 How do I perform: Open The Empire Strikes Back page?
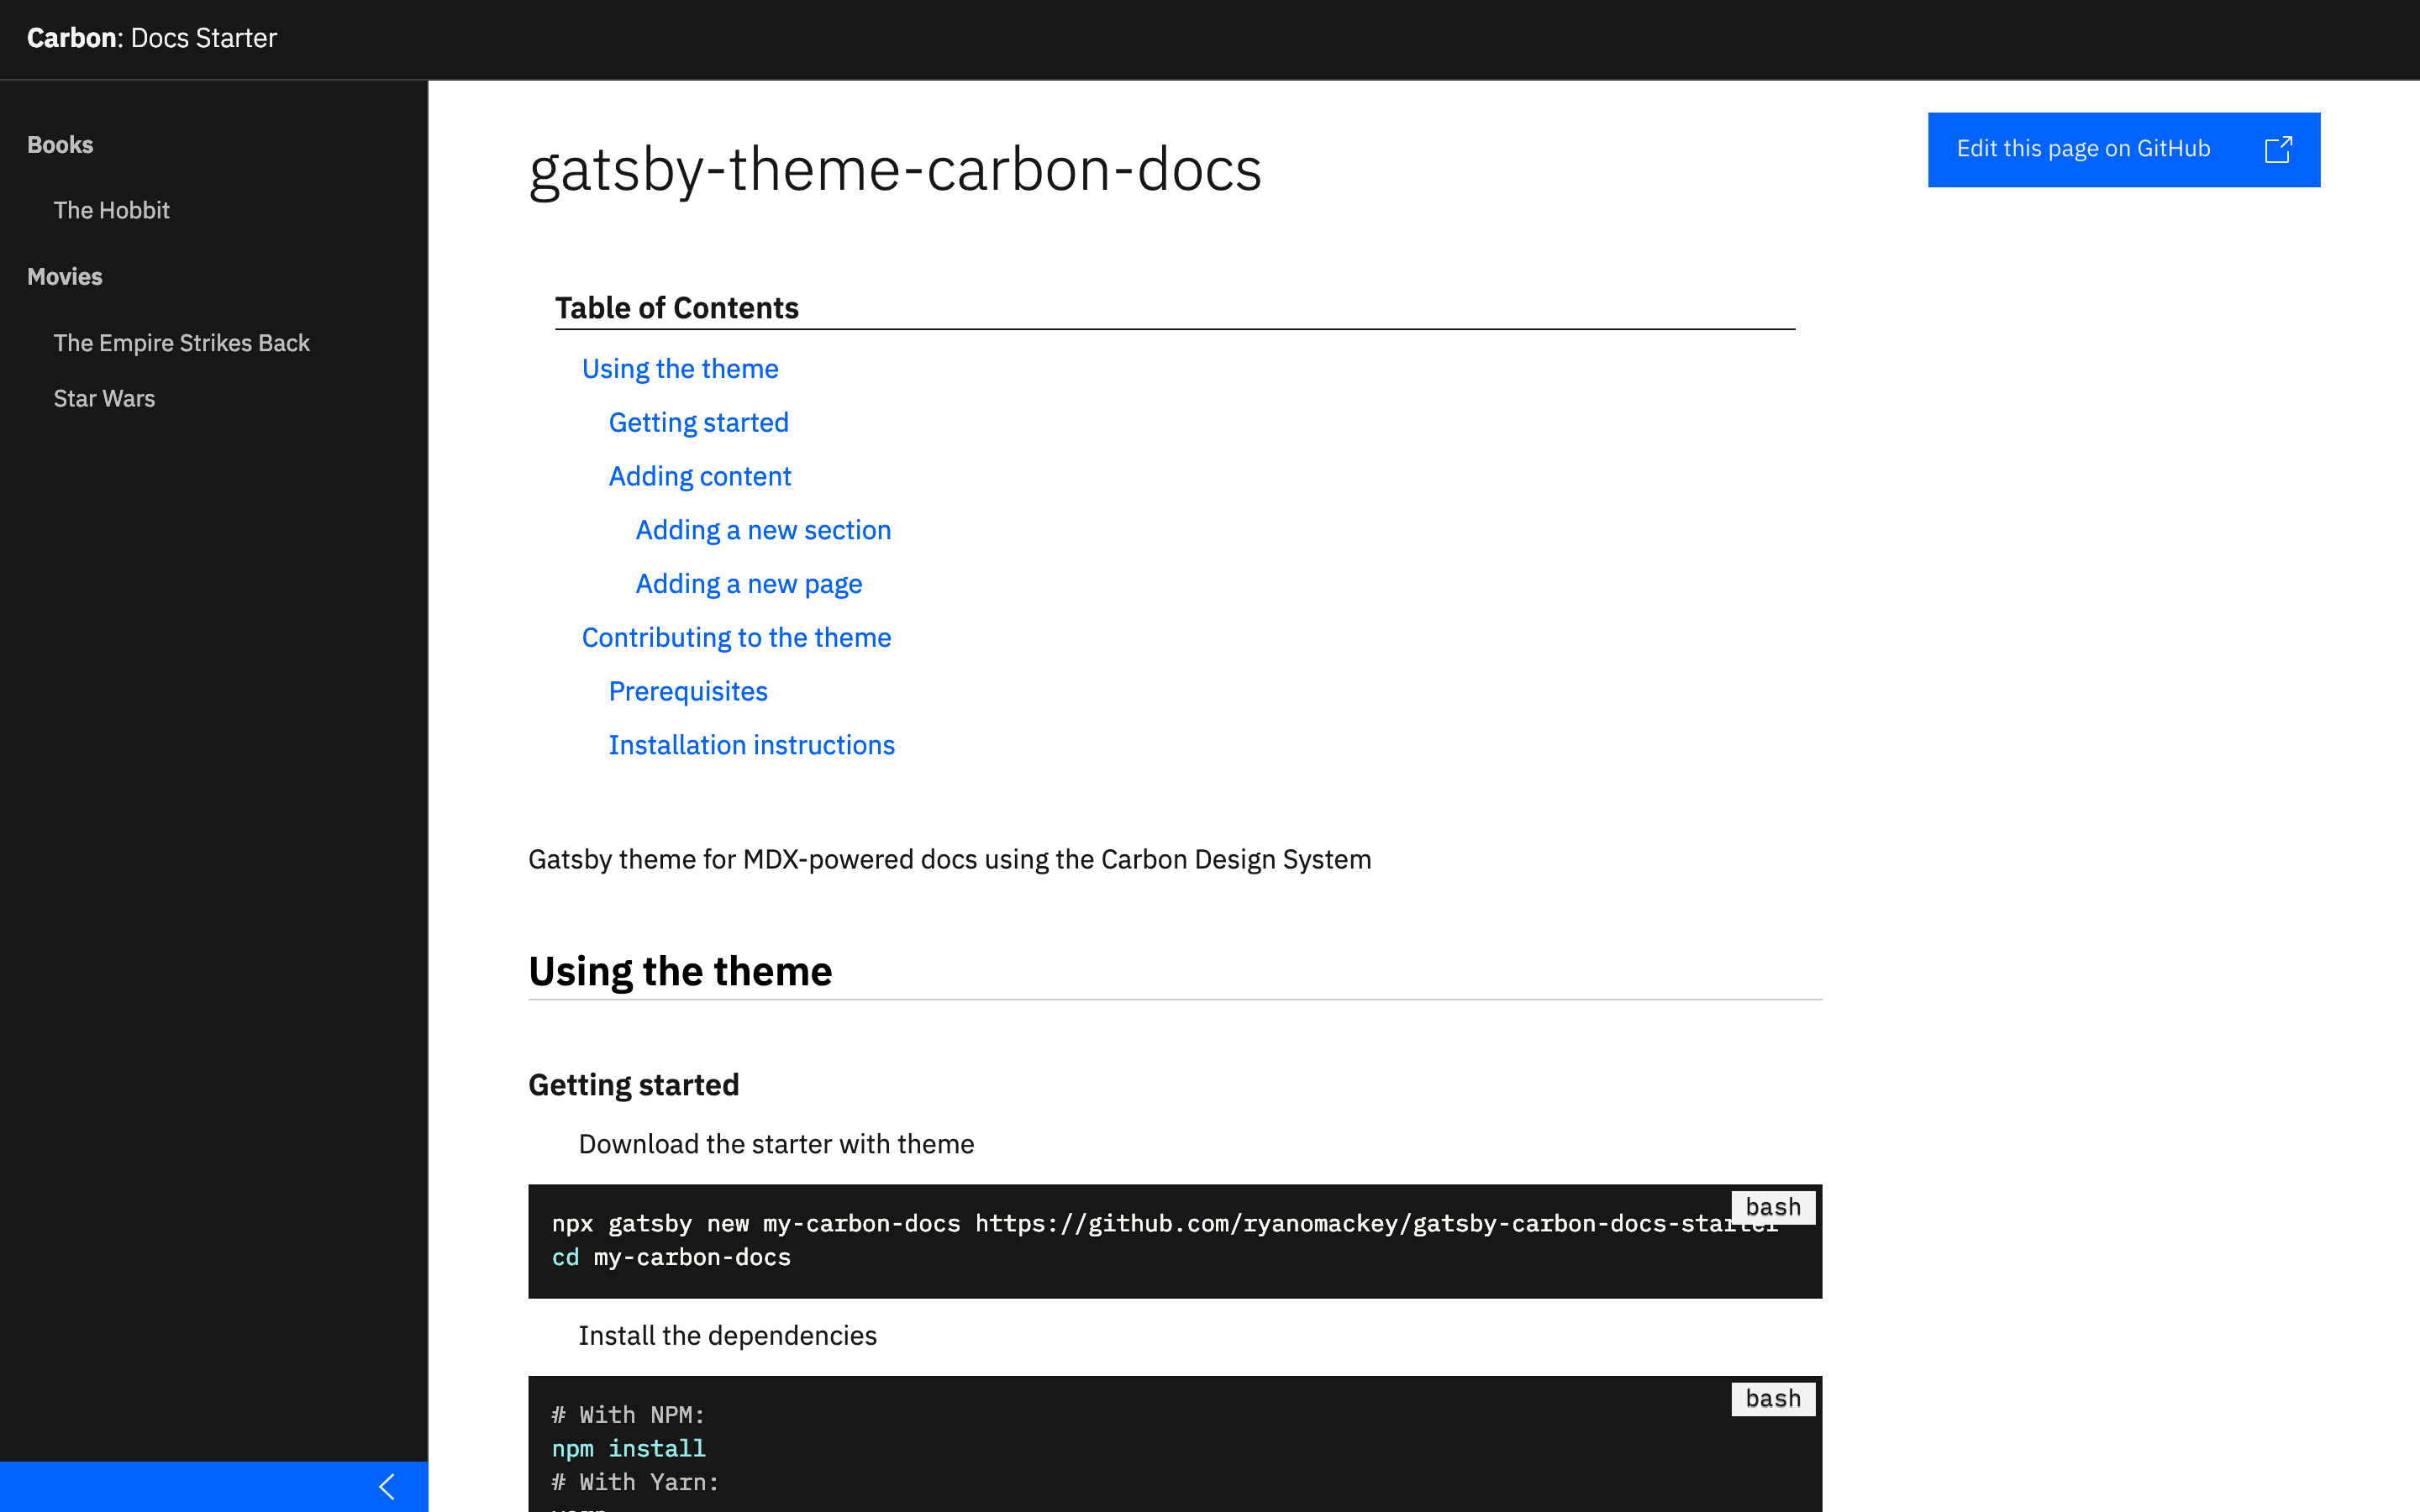181,343
